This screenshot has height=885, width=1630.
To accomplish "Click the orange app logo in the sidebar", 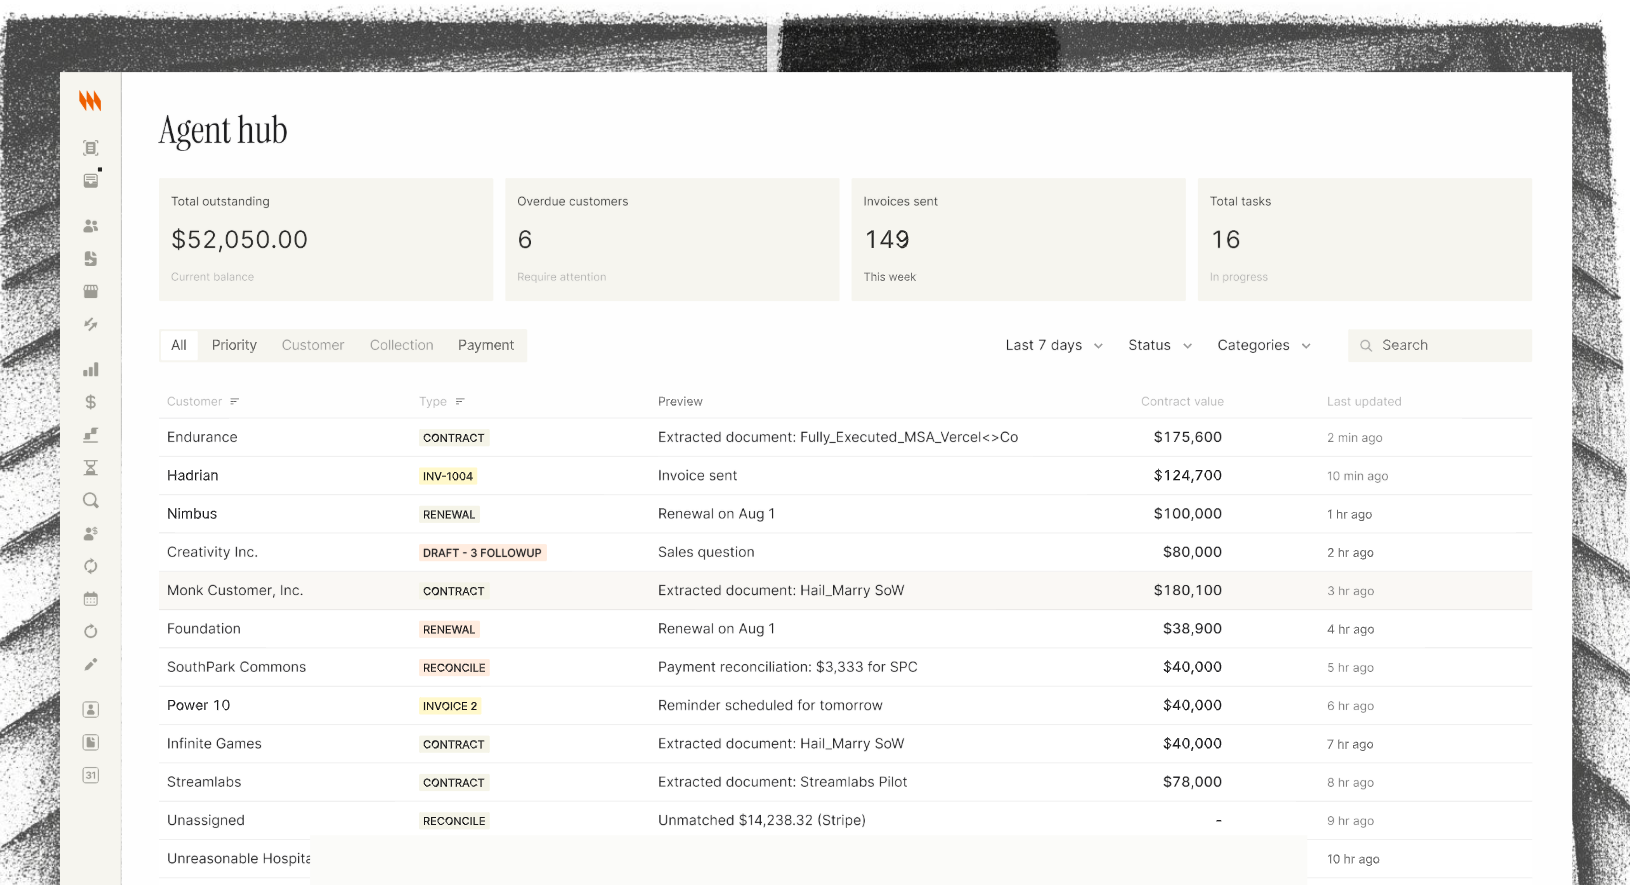I will point(90,100).
